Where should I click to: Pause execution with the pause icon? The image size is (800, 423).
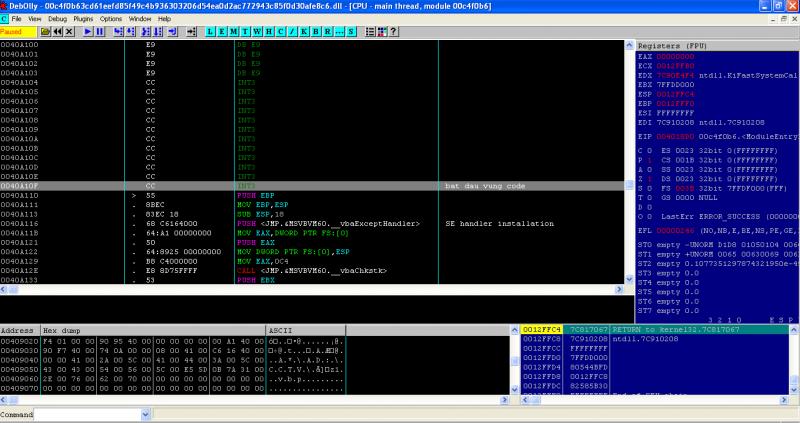point(100,32)
